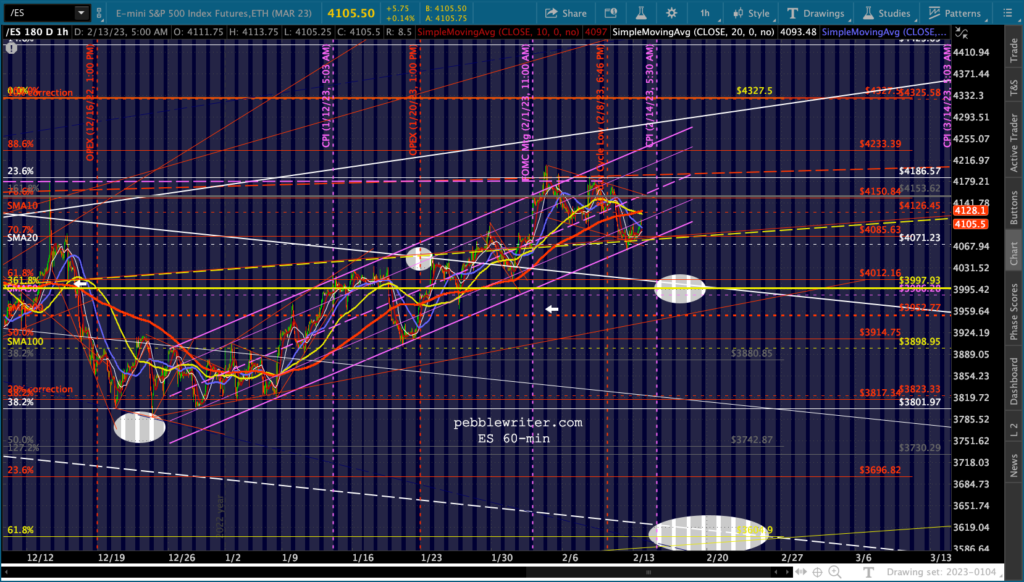The image size is (1024, 582).
Task: Open the 1h timeframe selector
Action: coord(706,13)
